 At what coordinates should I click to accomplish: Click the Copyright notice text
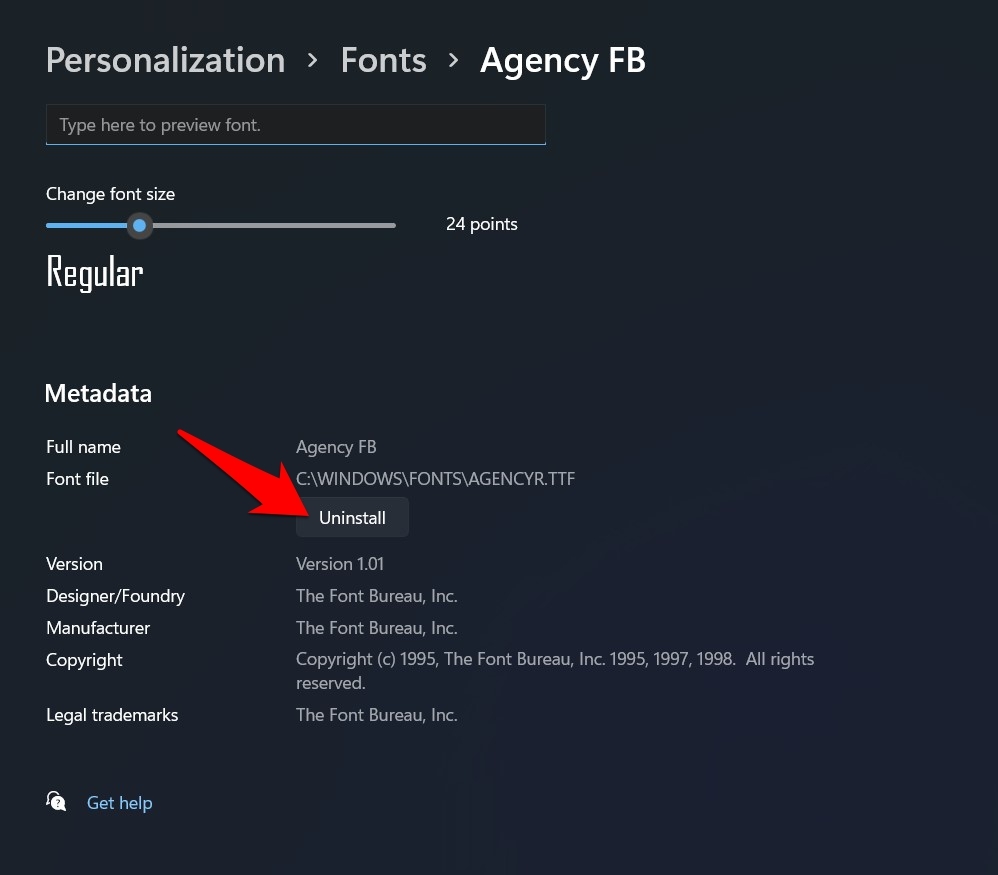[554, 671]
